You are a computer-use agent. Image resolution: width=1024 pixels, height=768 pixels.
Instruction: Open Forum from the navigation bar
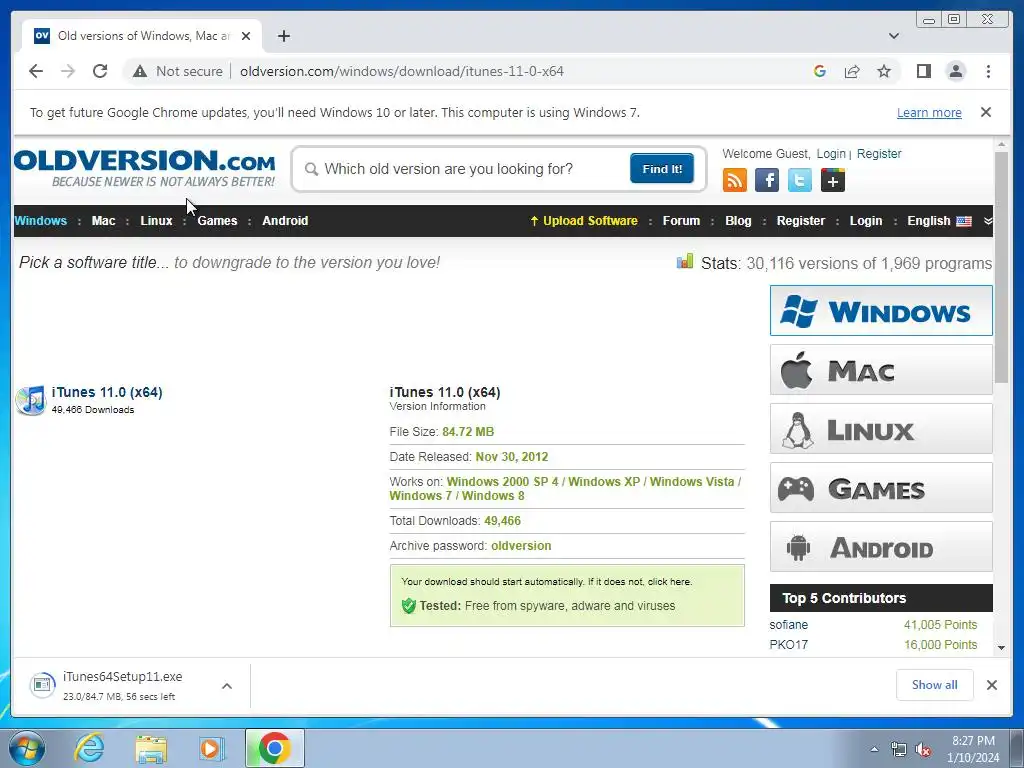[681, 221]
